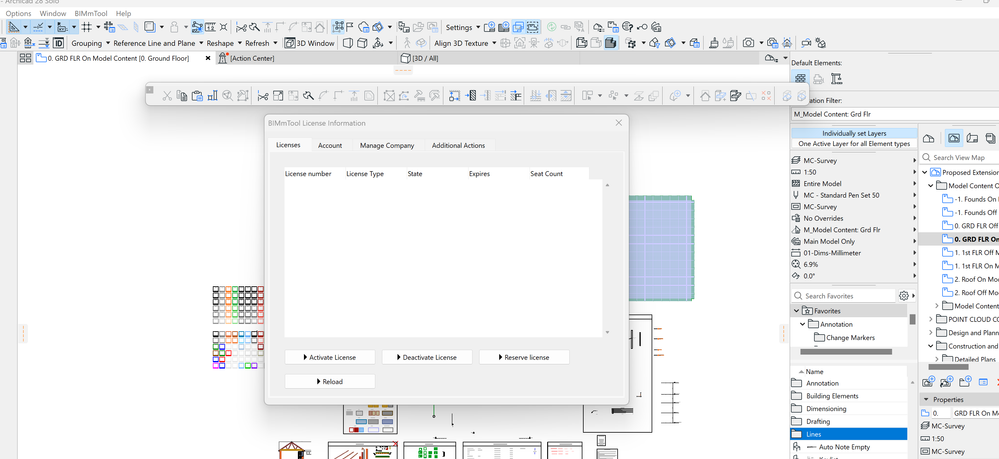Screen dimensions: 999x459
Task: Select the Dimensioning folder in list
Action: (x=826, y=409)
